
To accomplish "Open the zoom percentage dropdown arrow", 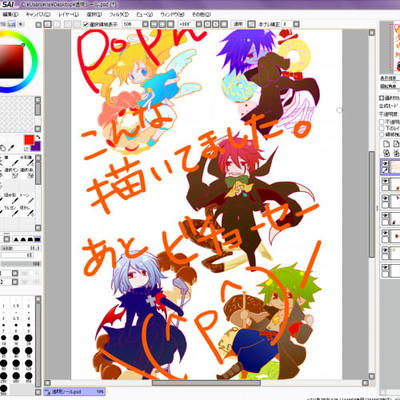I will pos(145,24).
